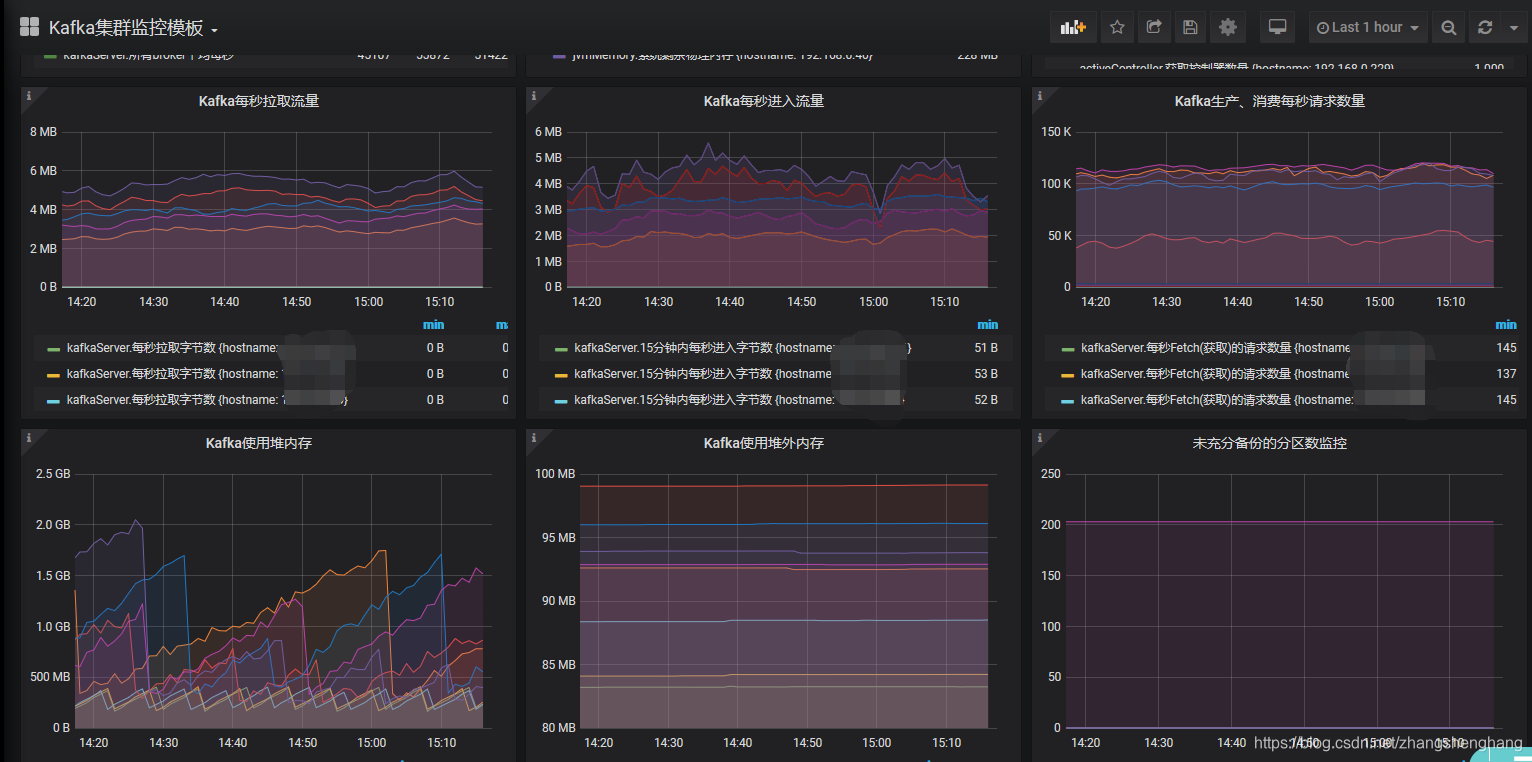Switch to TV view mode icon
The image size is (1532, 762).
click(1277, 28)
